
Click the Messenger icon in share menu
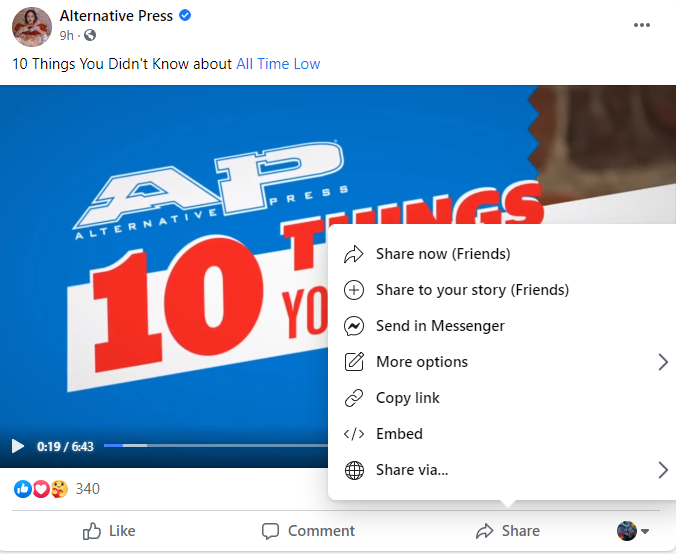coord(354,326)
